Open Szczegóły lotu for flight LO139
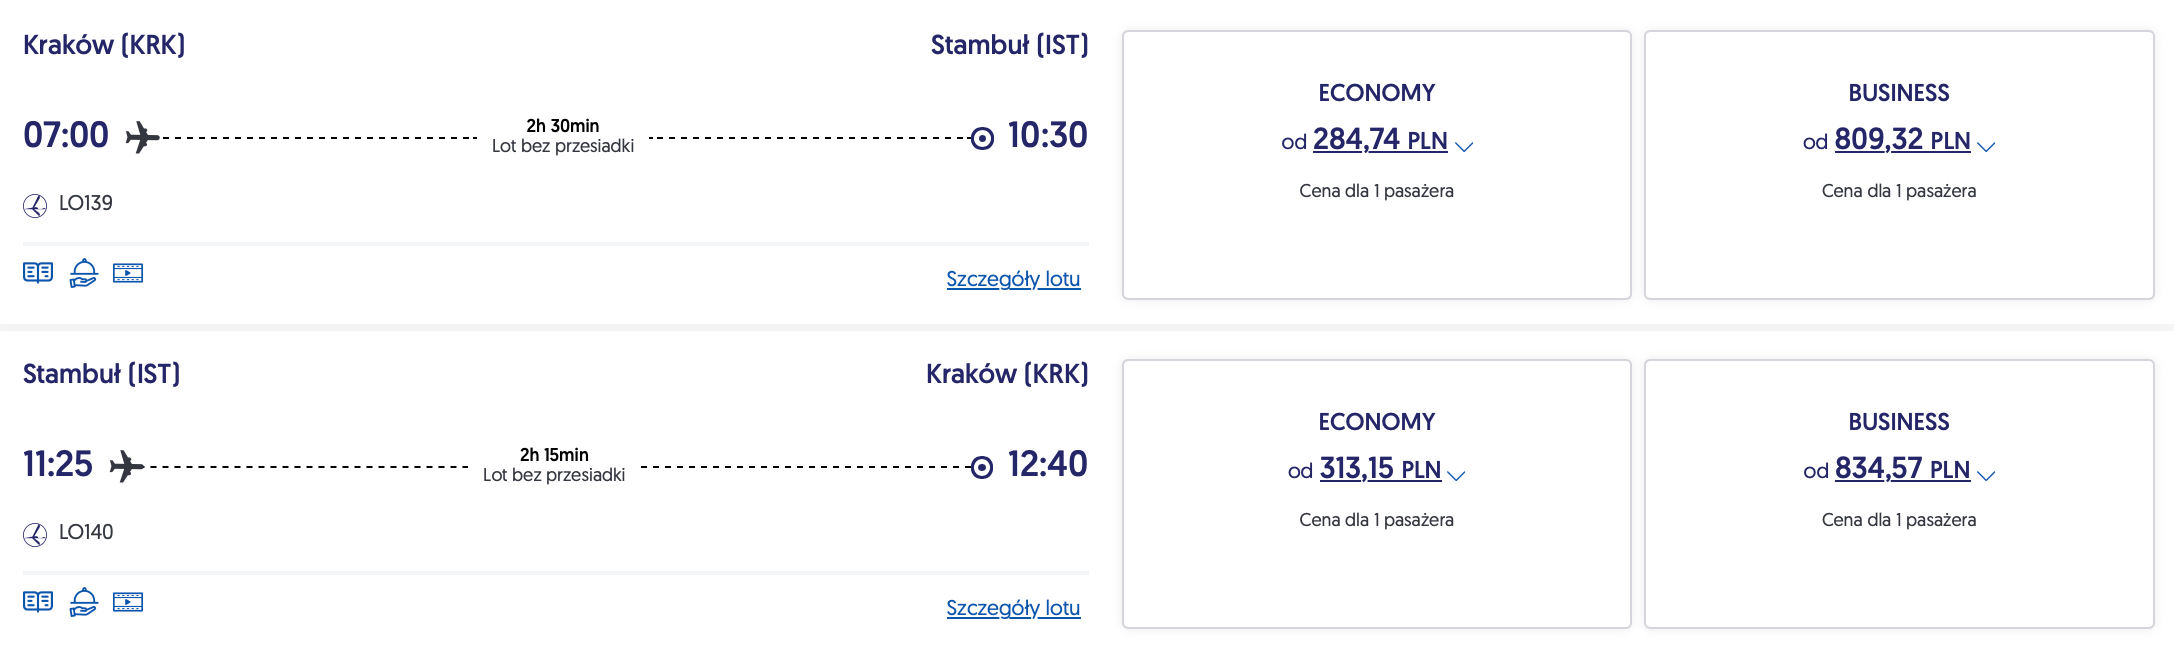The image size is (2174, 646). 1013,279
